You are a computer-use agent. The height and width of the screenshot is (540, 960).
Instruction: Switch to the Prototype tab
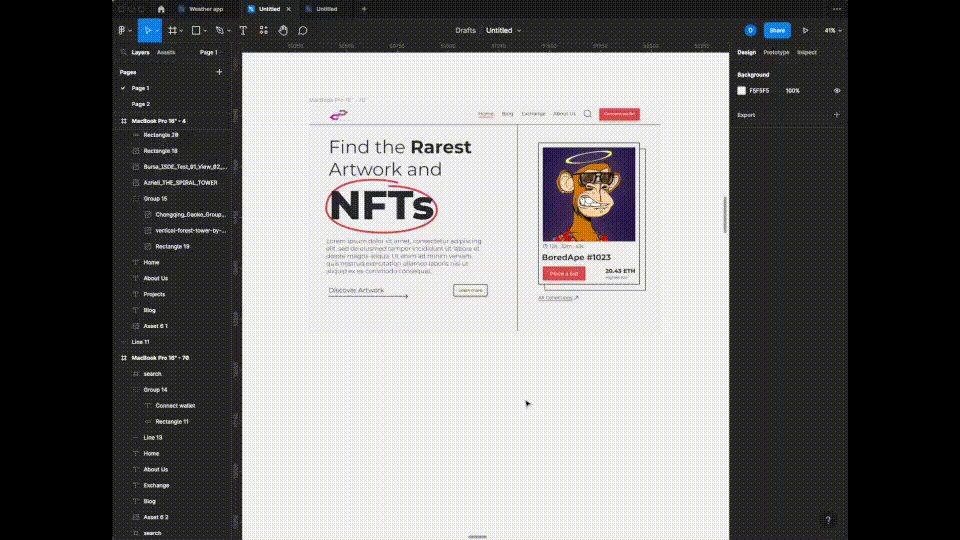pyautogui.click(x=776, y=52)
